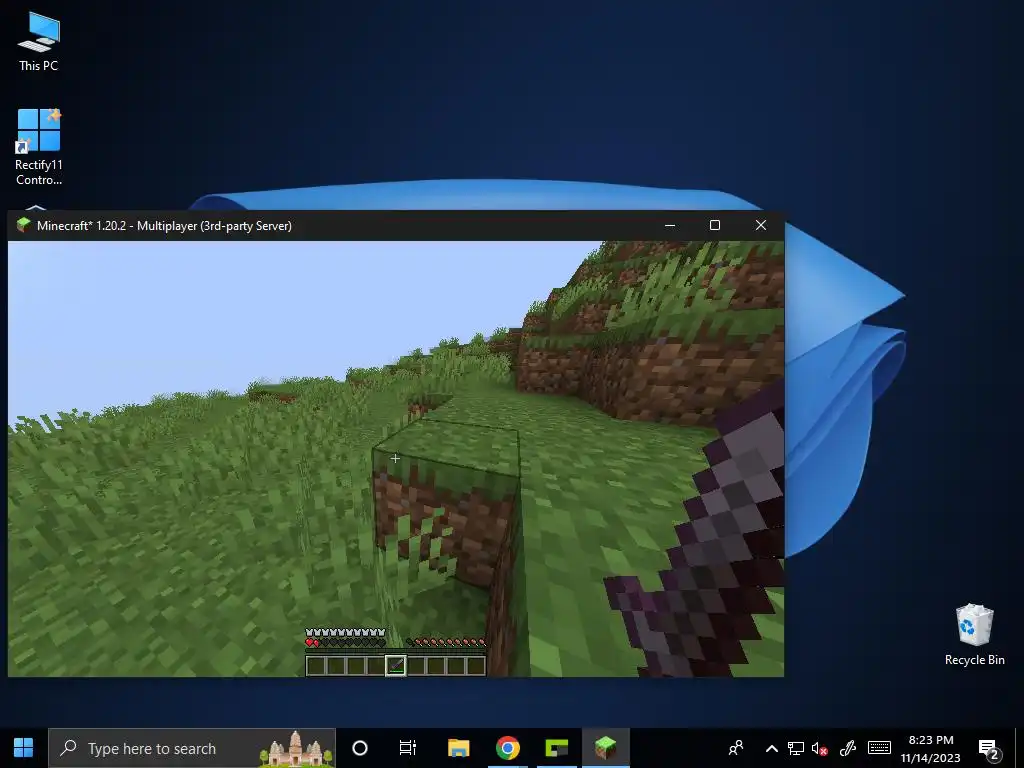Show hidden system tray icons
This screenshot has width=1024, height=768.
[x=771, y=748]
